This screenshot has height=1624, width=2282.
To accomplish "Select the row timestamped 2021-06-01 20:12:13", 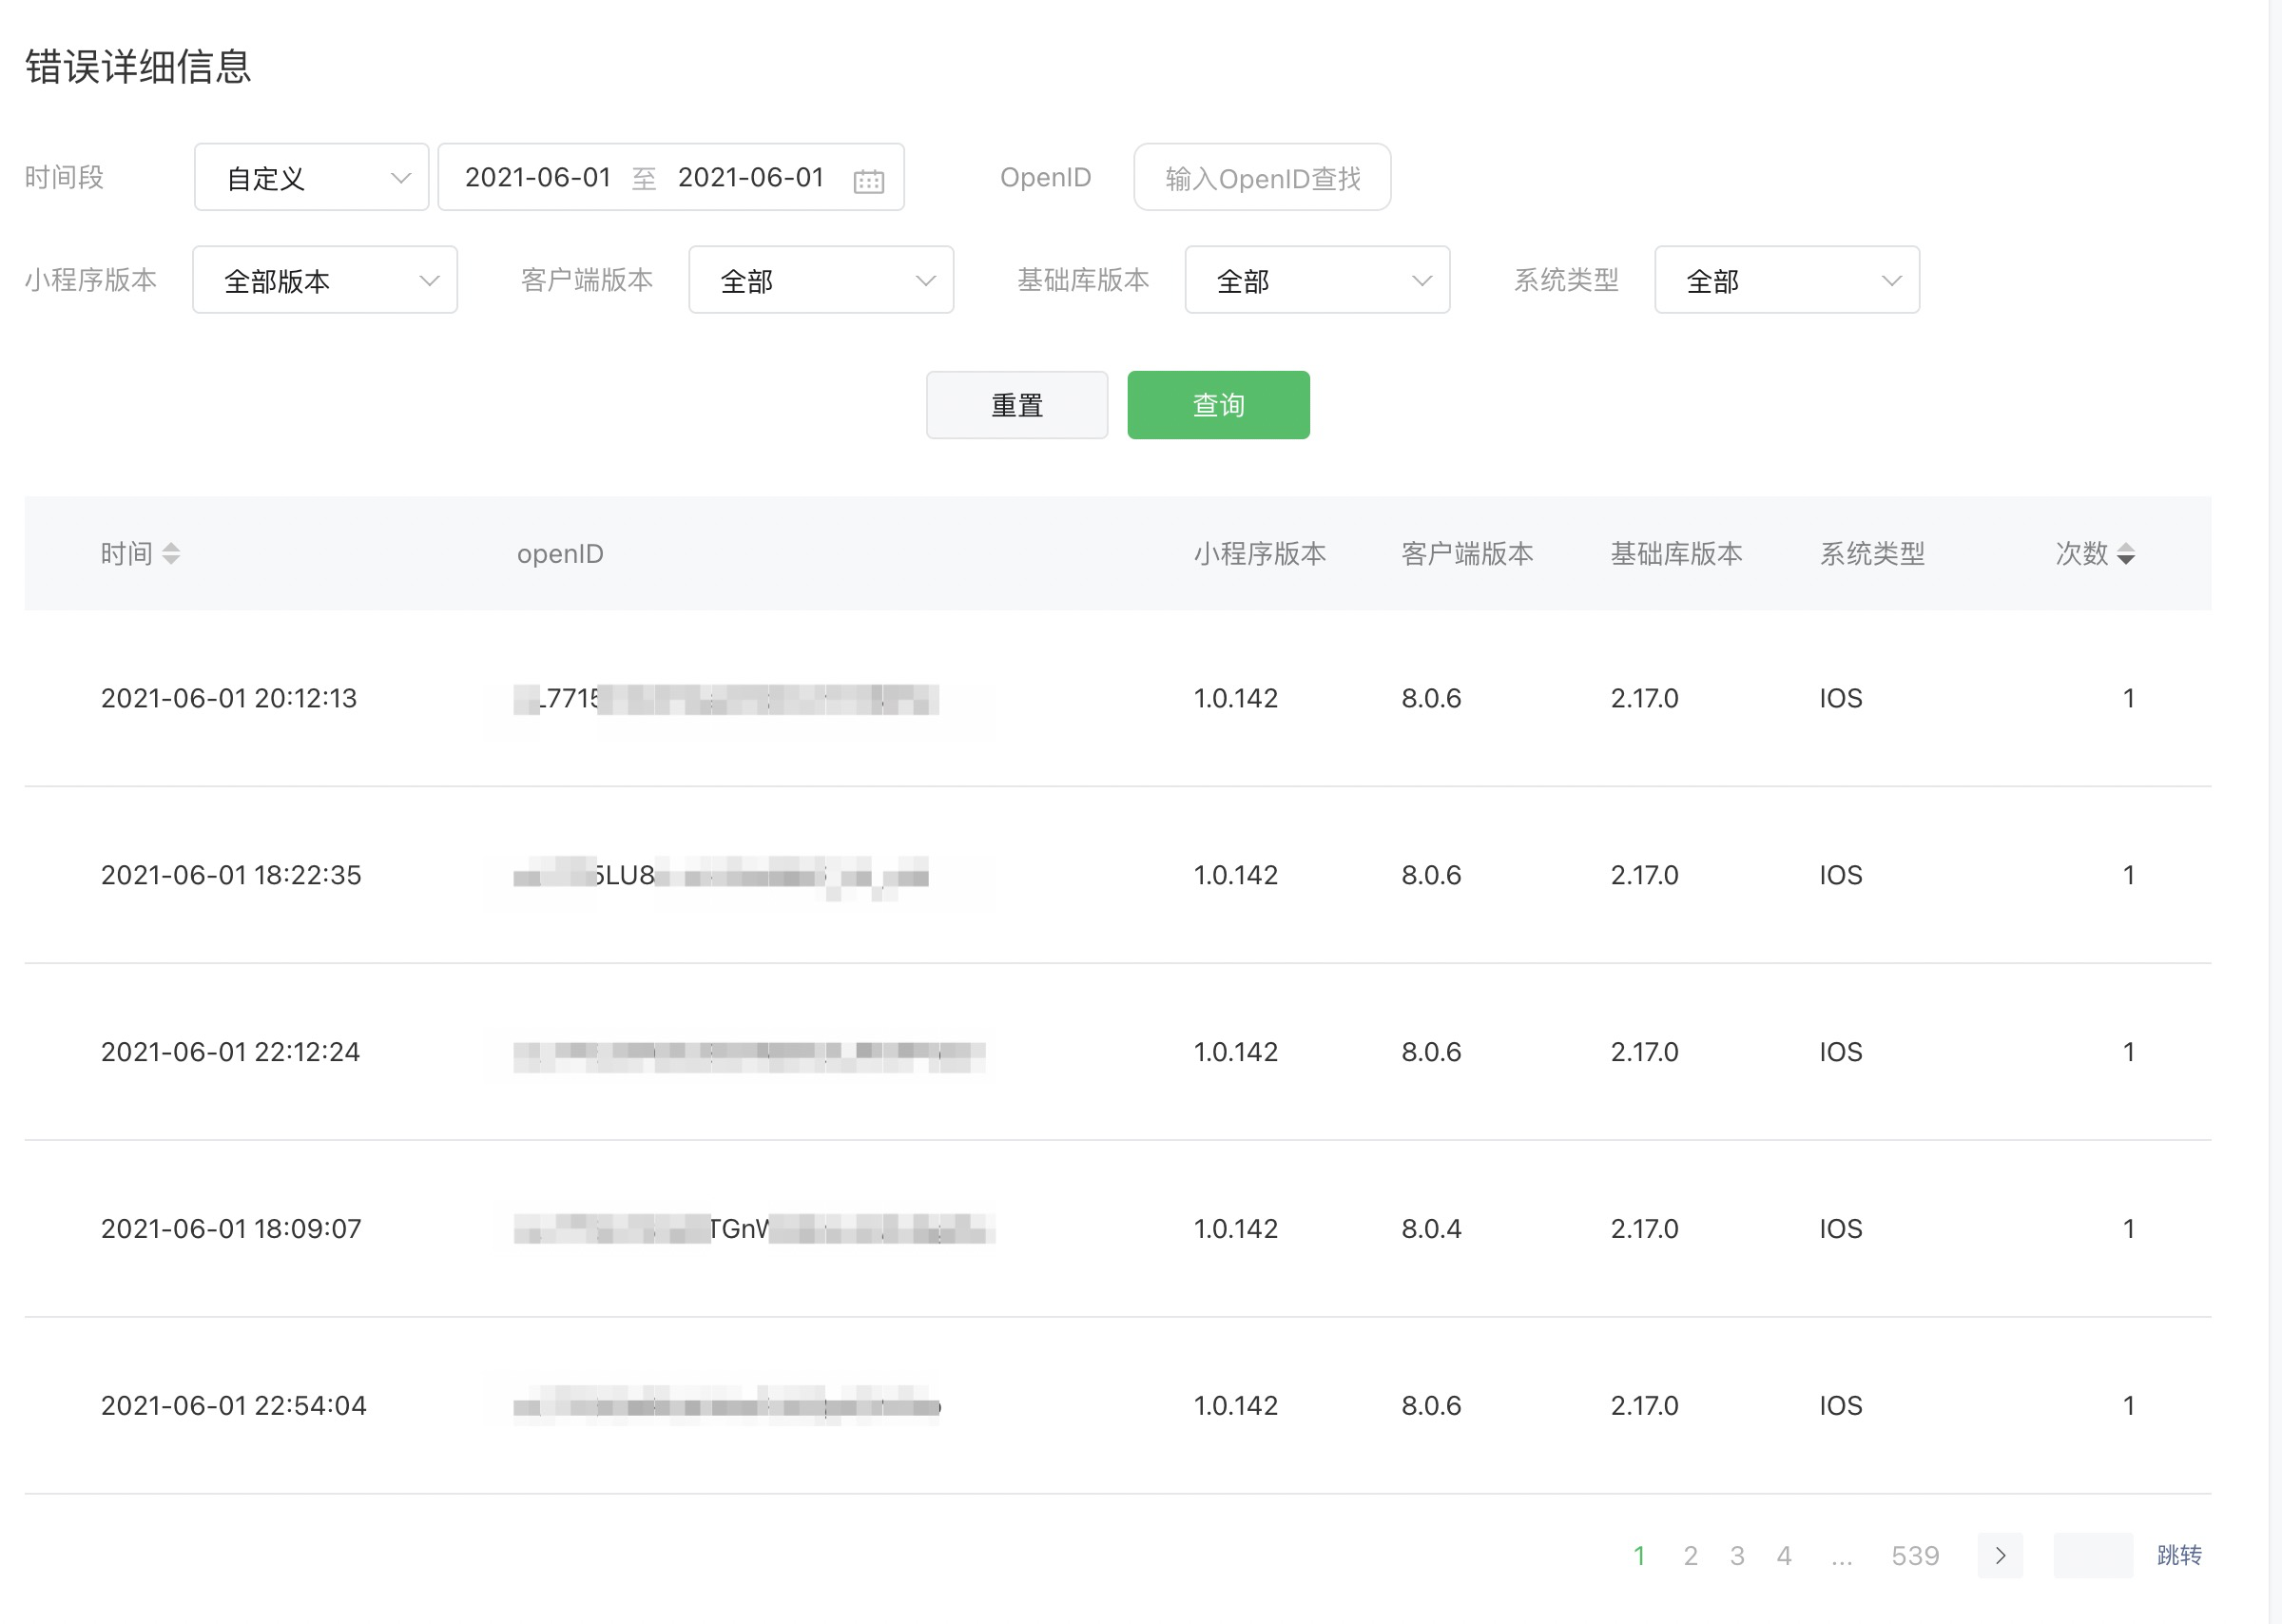I will (229, 698).
